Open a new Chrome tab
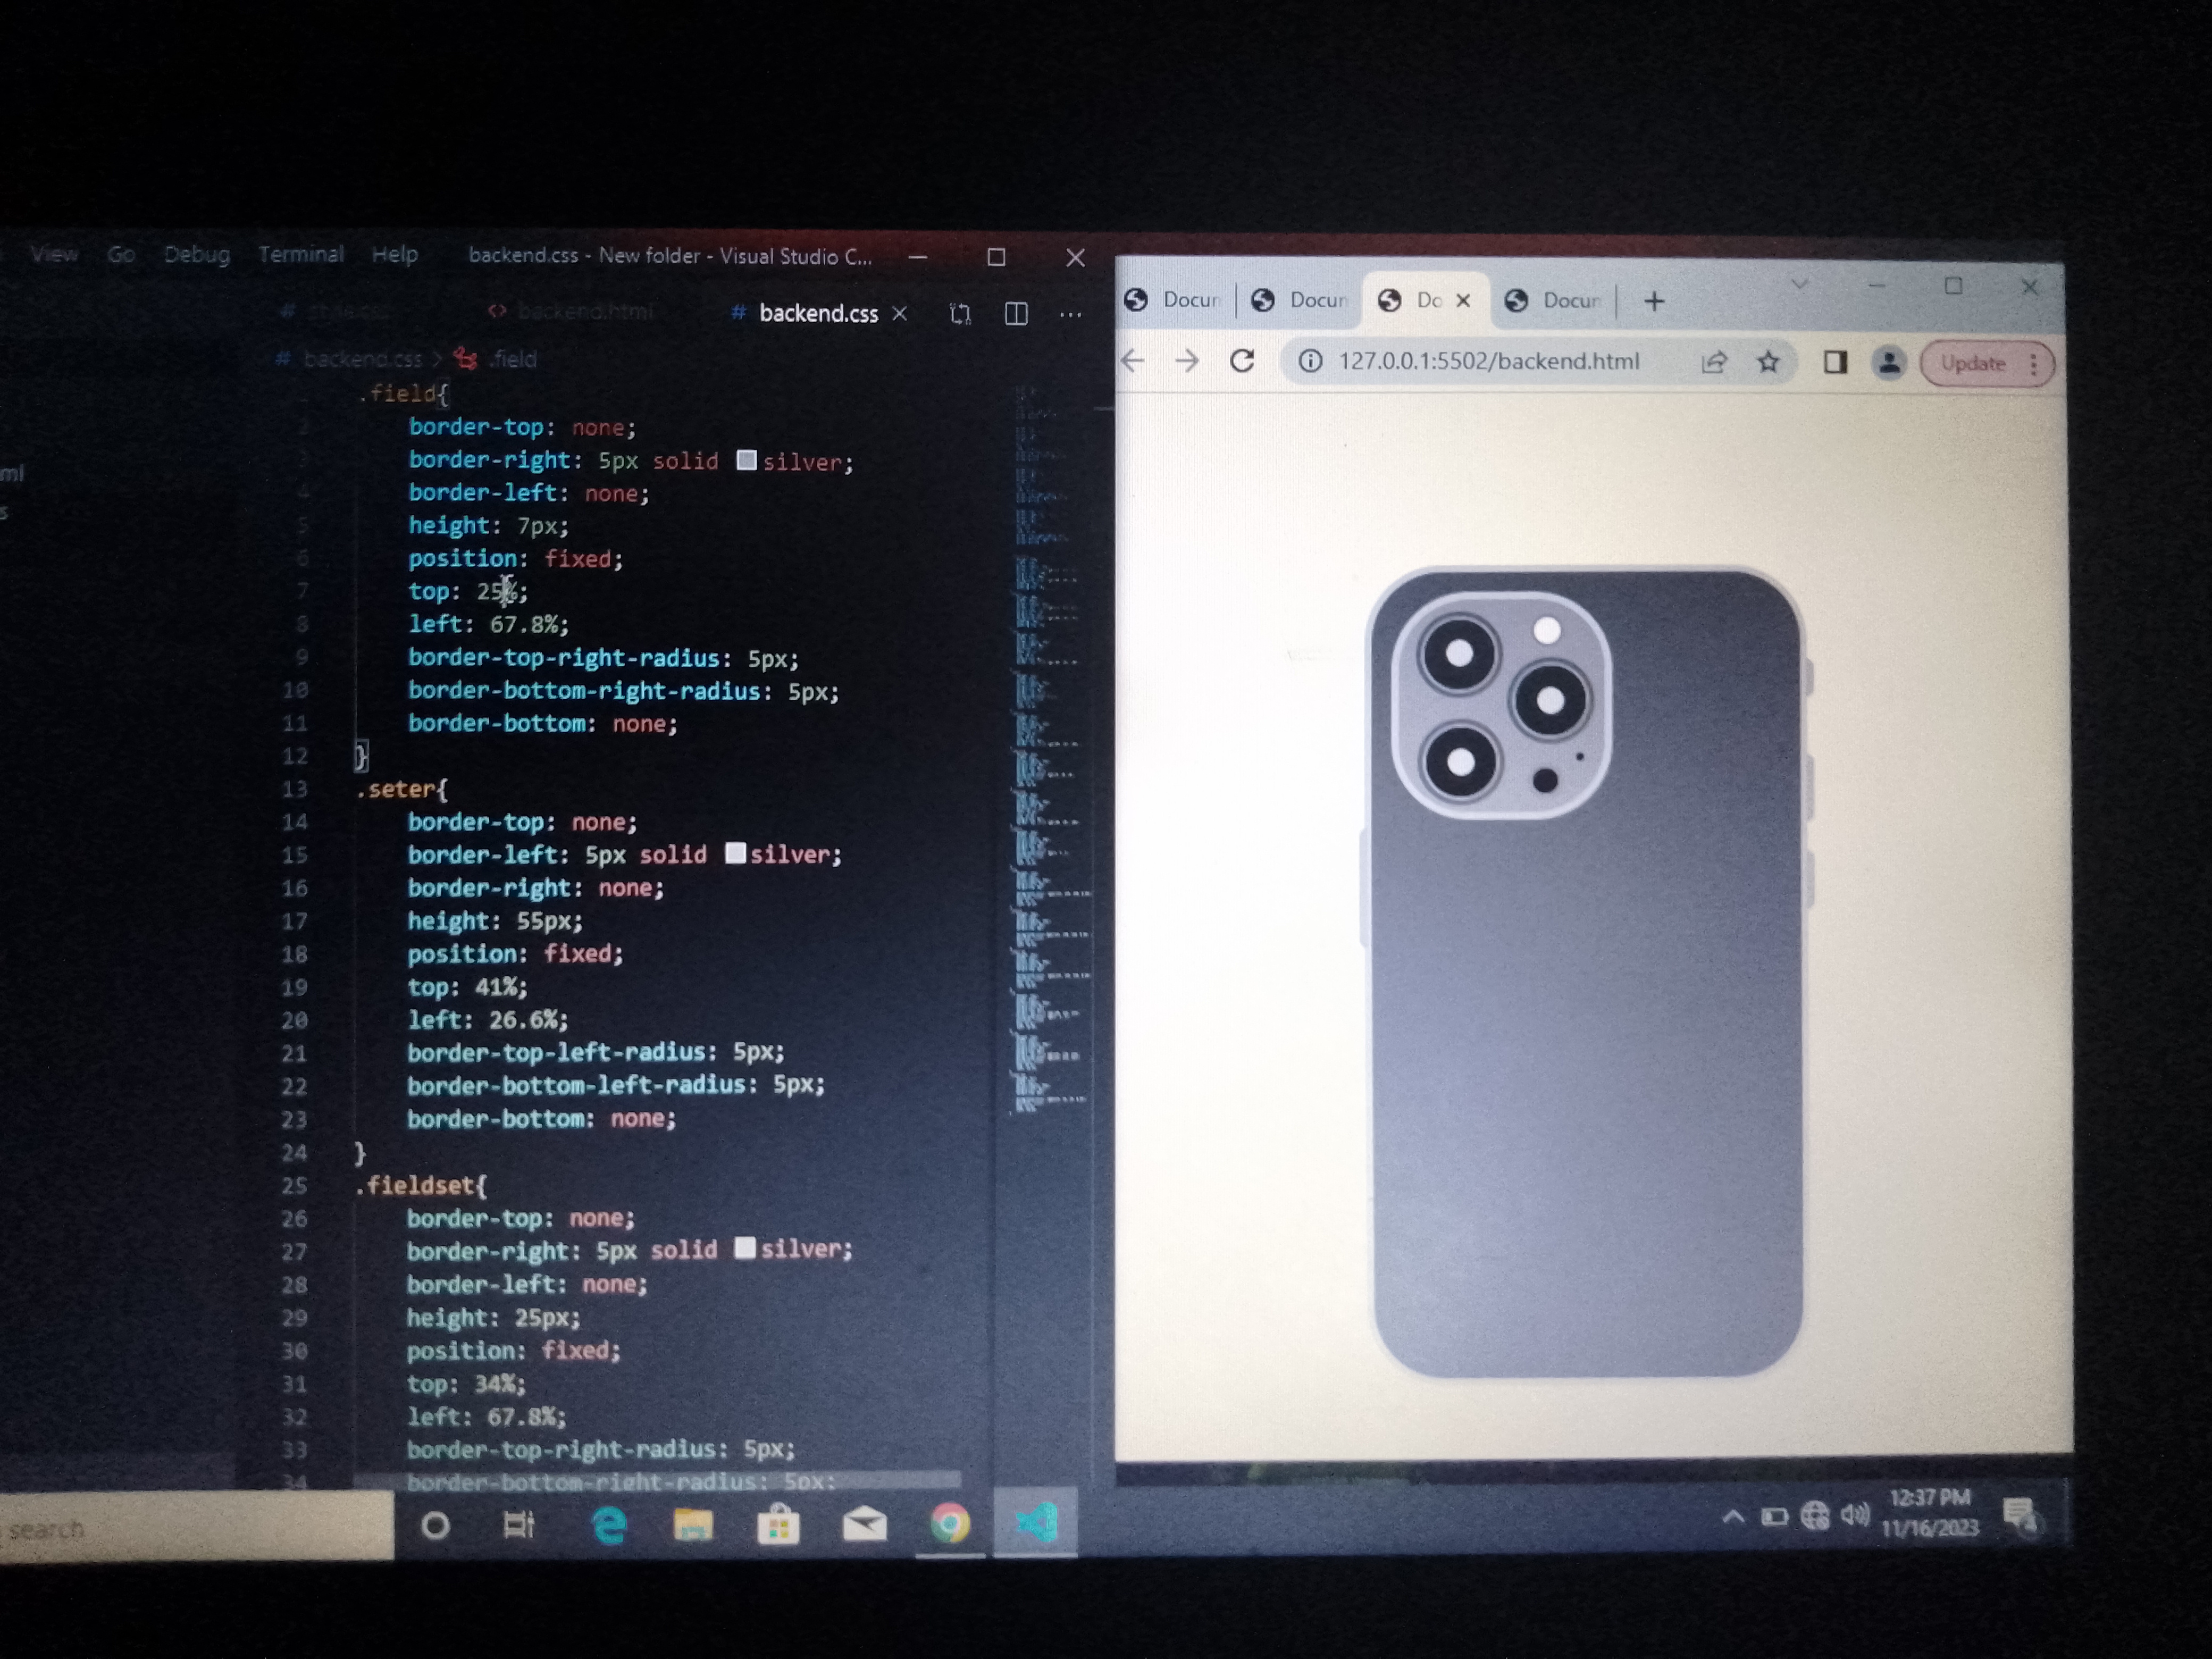 click(1654, 301)
